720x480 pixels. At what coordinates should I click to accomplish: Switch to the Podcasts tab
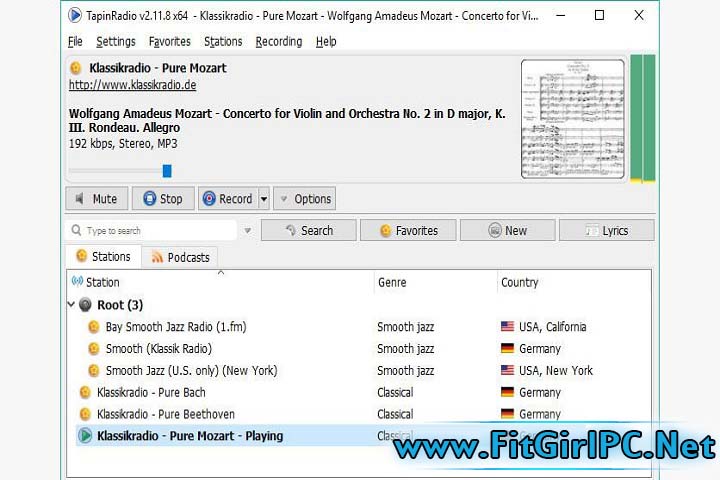(180, 257)
